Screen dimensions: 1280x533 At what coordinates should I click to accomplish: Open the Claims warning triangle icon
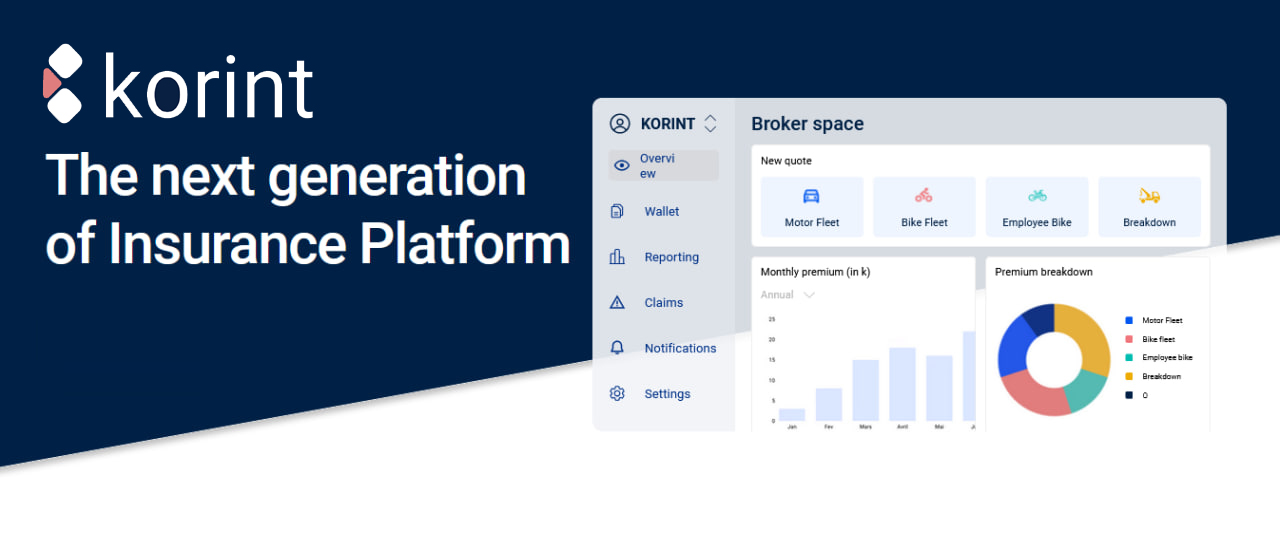pos(617,303)
